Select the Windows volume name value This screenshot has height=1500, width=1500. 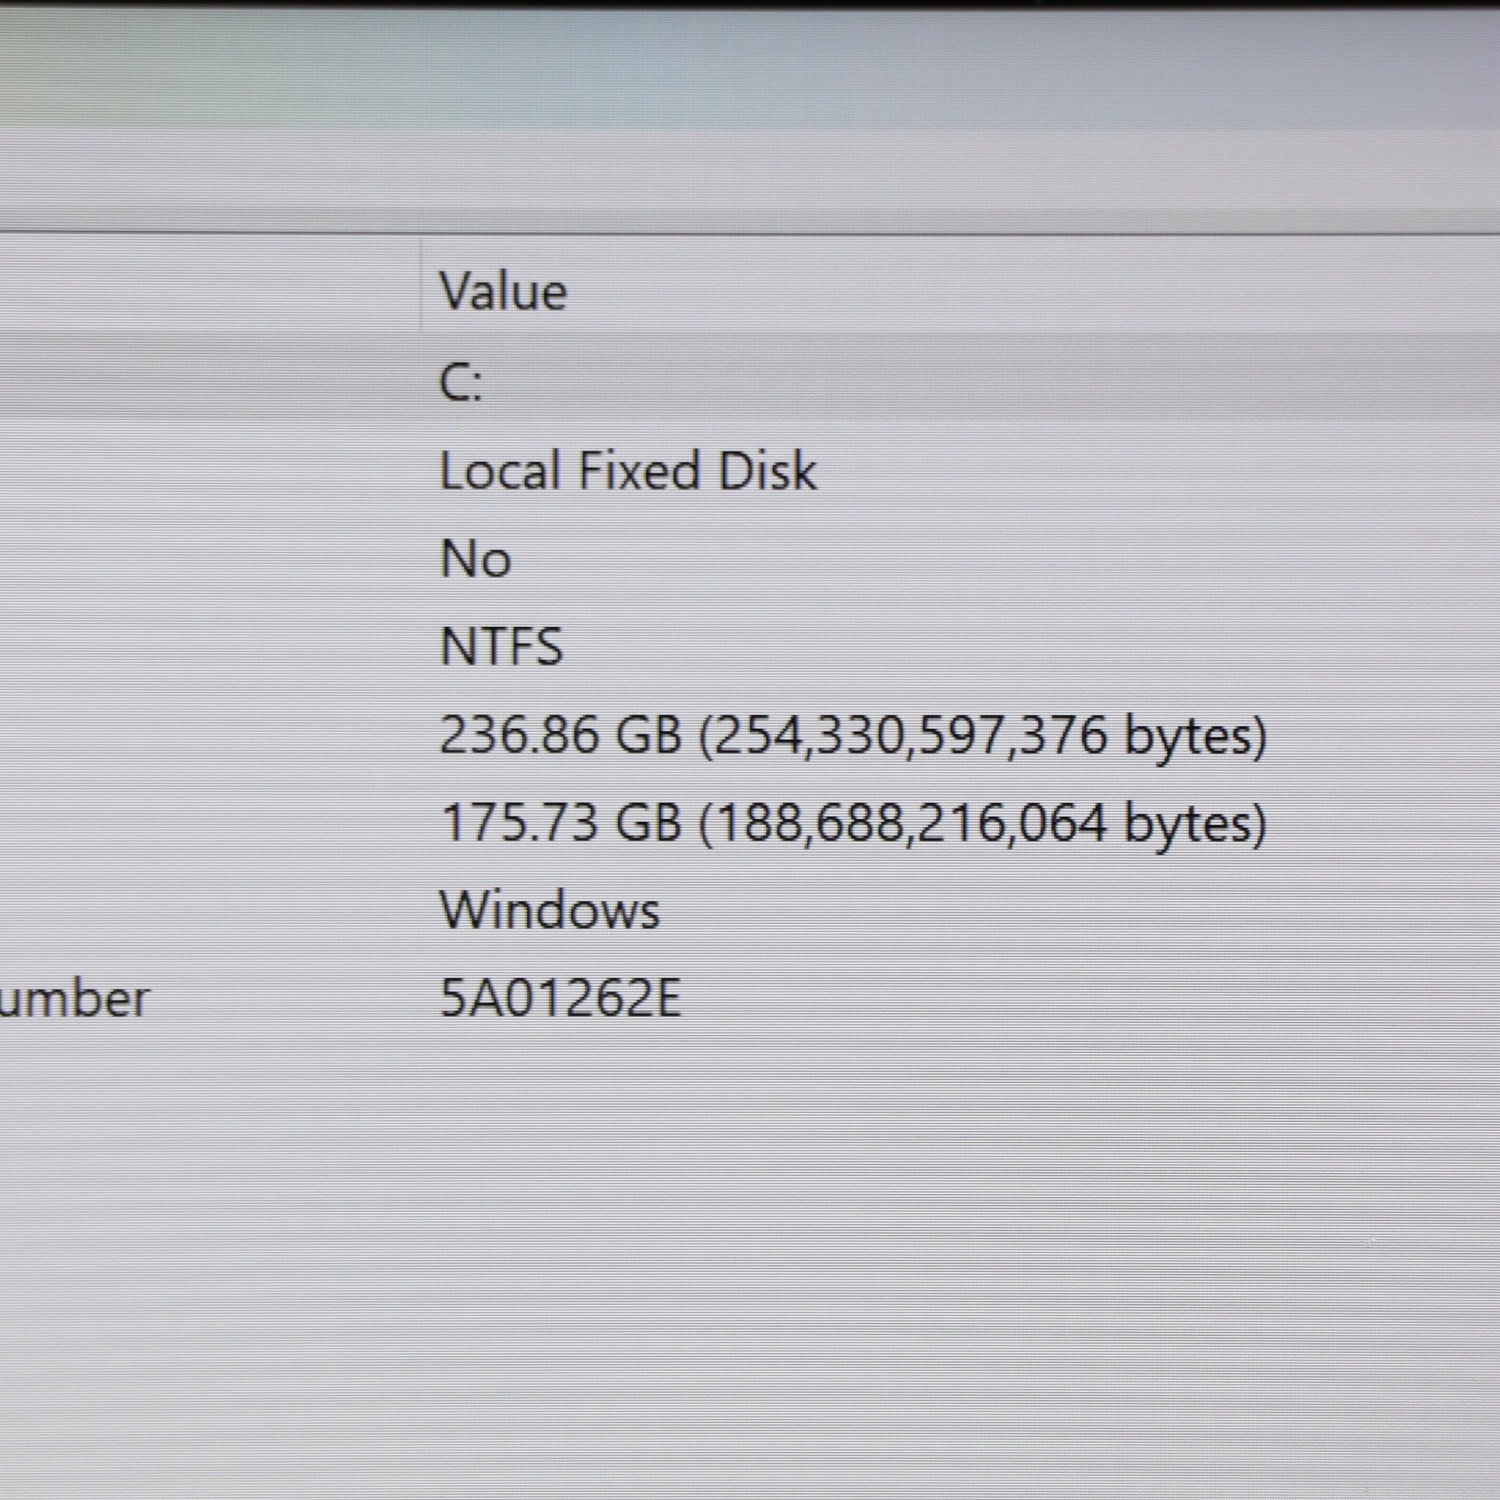(549, 911)
